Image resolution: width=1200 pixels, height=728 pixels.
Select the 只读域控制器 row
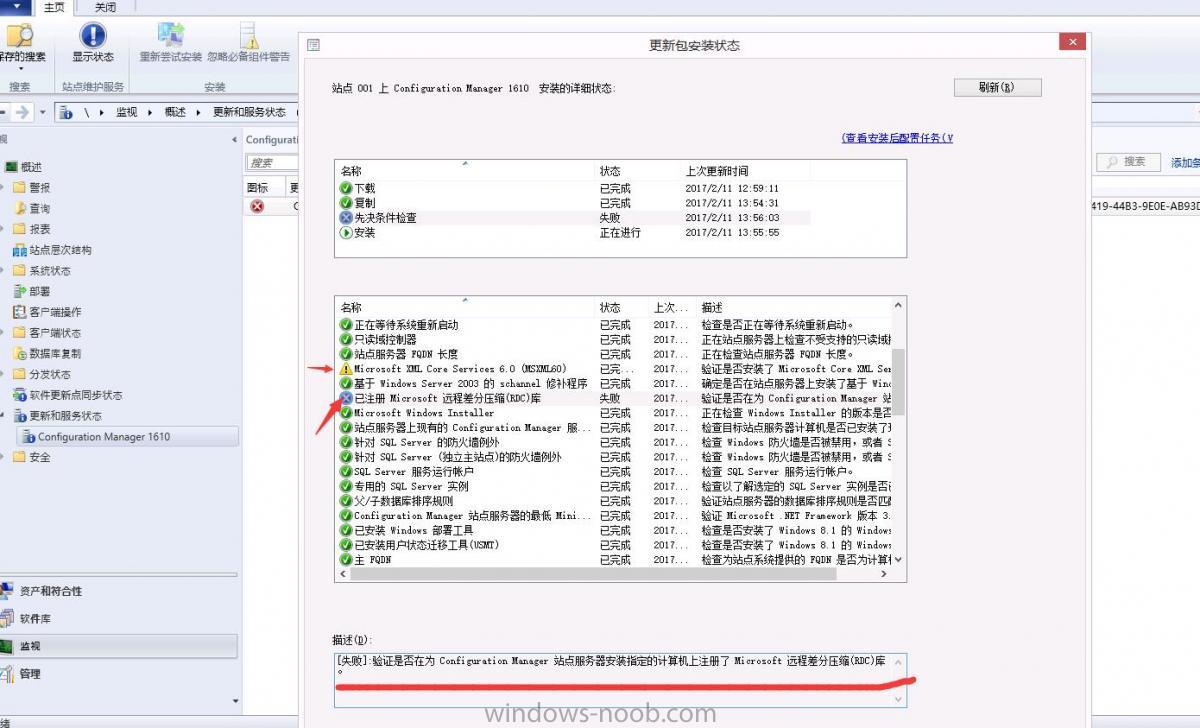tap(613, 340)
